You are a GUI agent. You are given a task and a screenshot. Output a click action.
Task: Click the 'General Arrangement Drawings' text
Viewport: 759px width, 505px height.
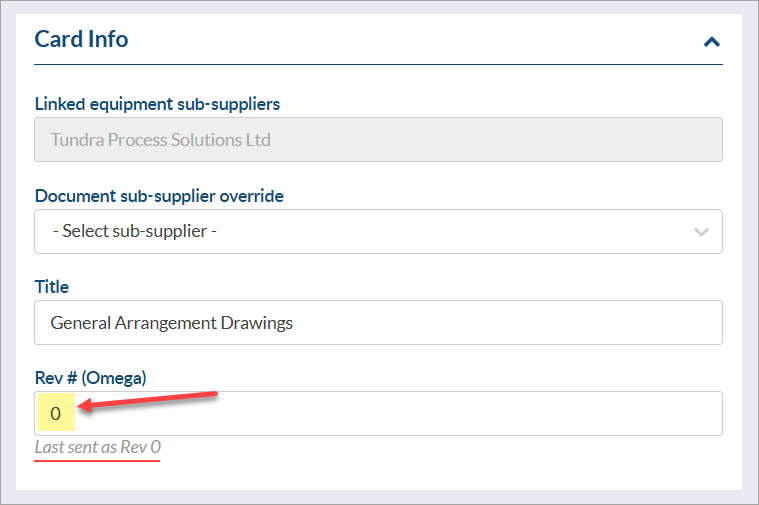coord(171,322)
